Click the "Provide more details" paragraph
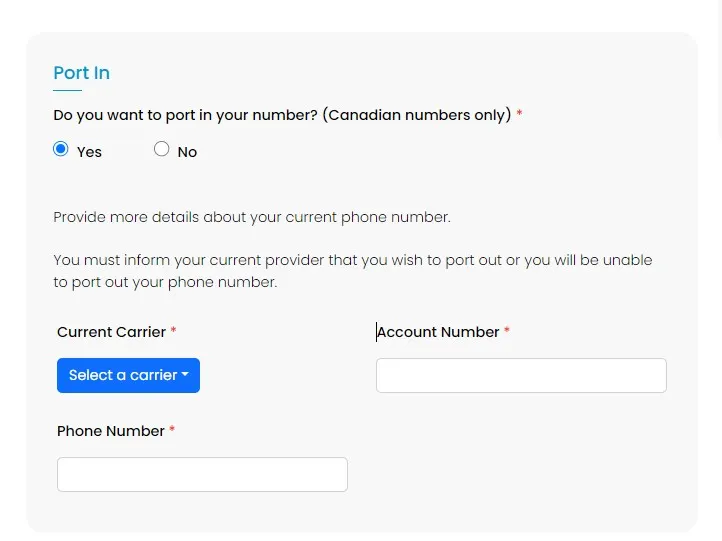The width and height of the screenshot is (722, 541). click(252, 217)
